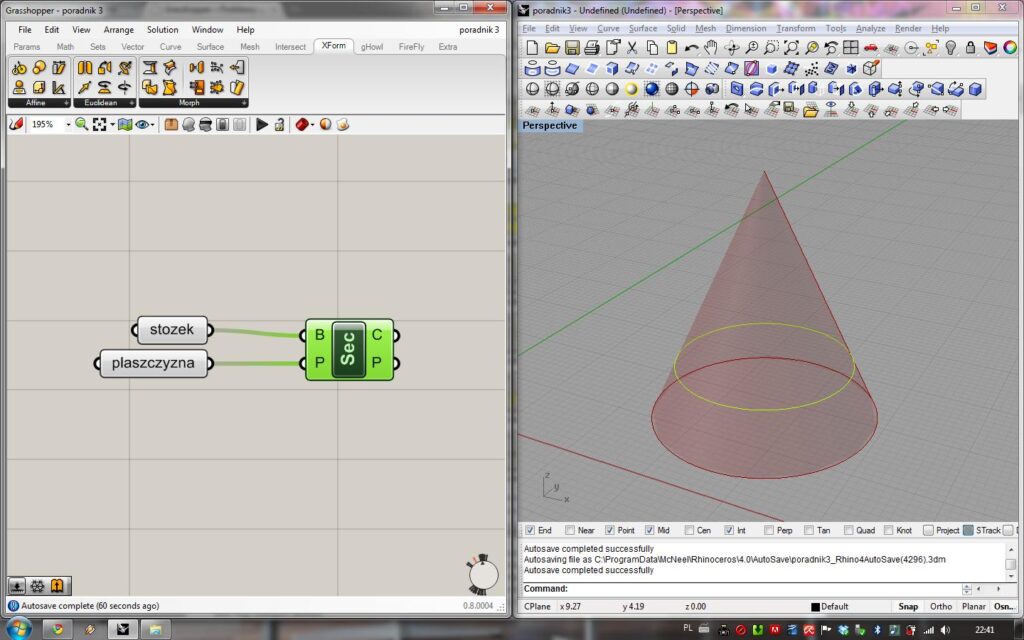
Task: Click the Grasshopper map navigation icon
Action: point(125,124)
